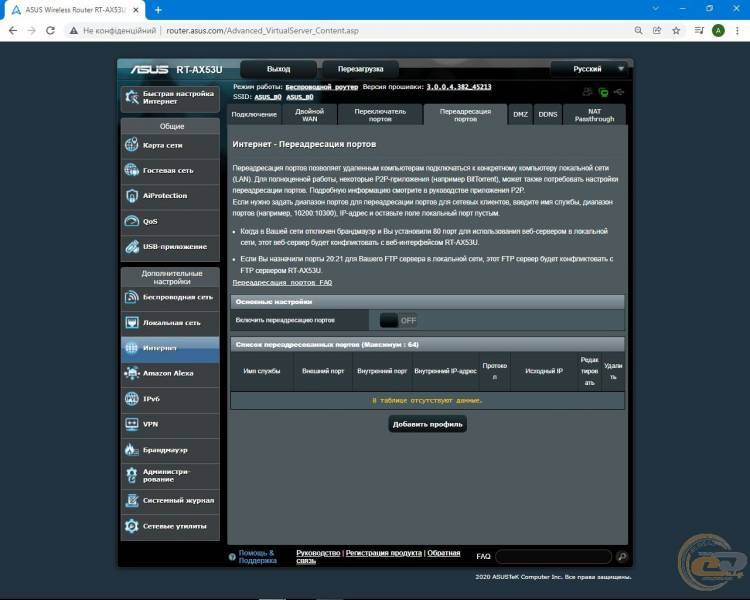Open AiProtection shield icon
750x600 pixels.
point(132,195)
